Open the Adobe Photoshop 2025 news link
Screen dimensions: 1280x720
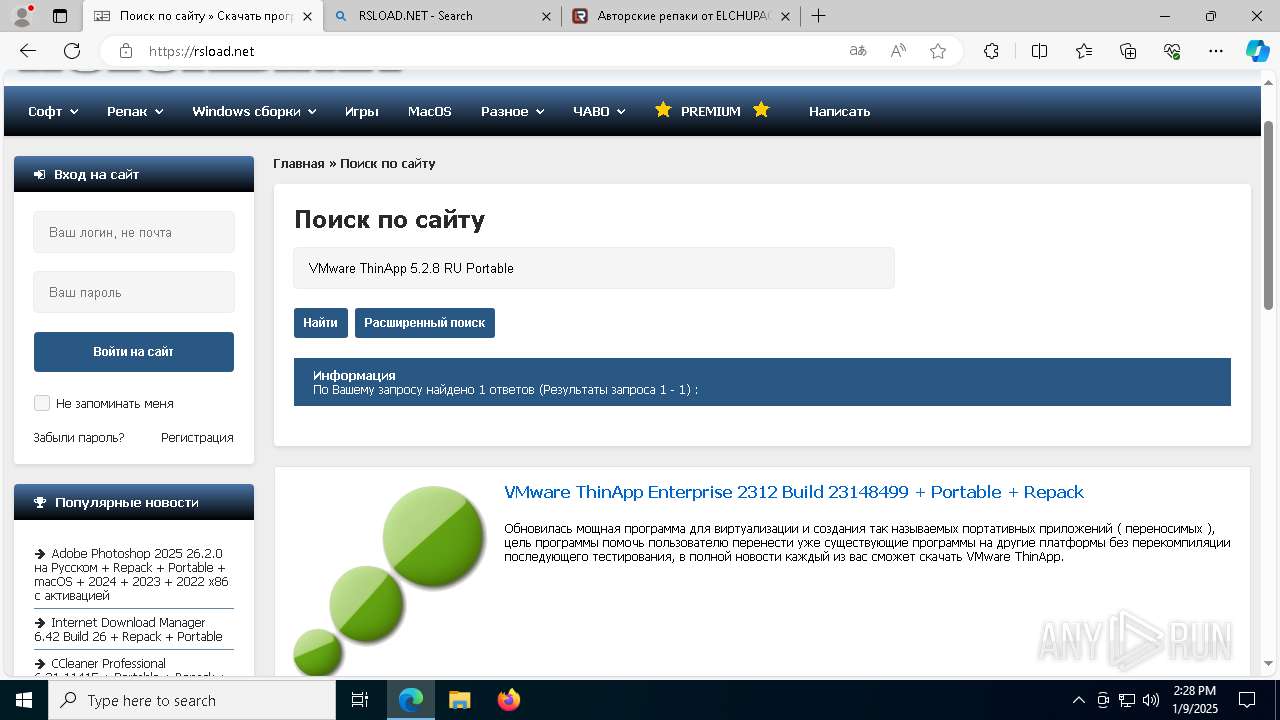click(131, 574)
